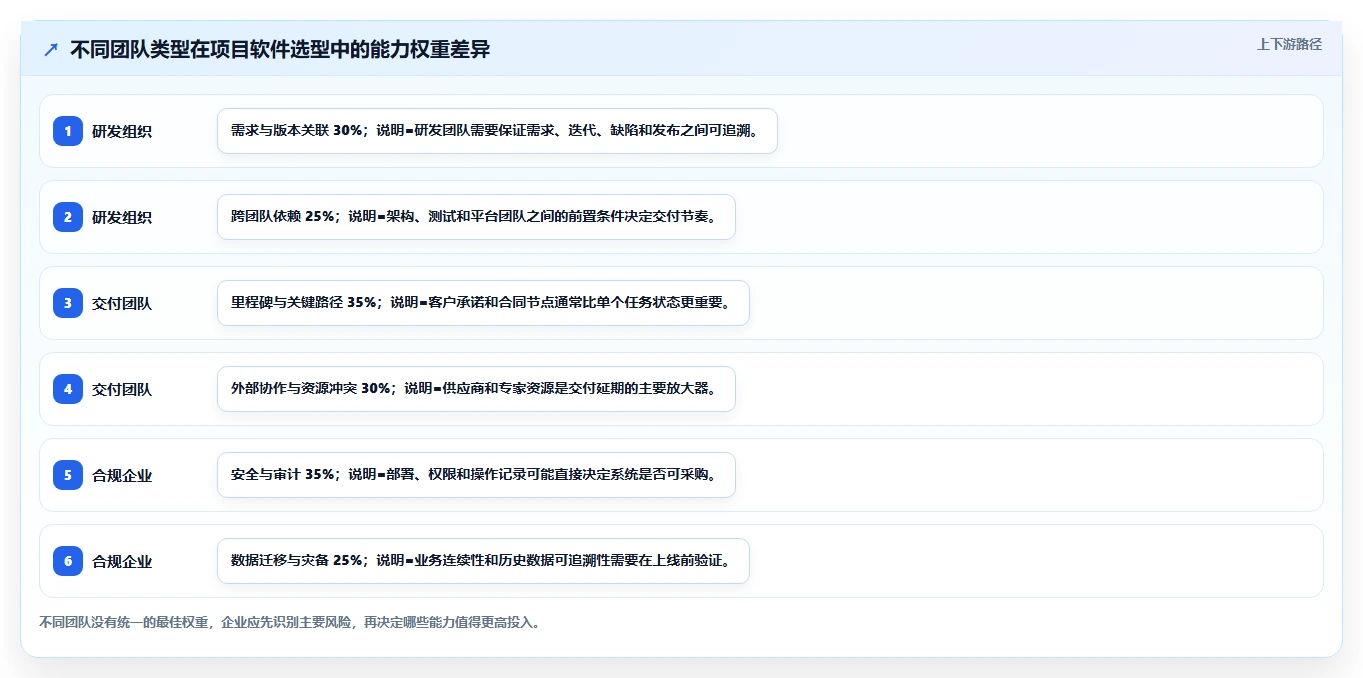Select step badge number 5
Image resolution: width=1363 pixels, height=678 pixels.
[x=68, y=475]
